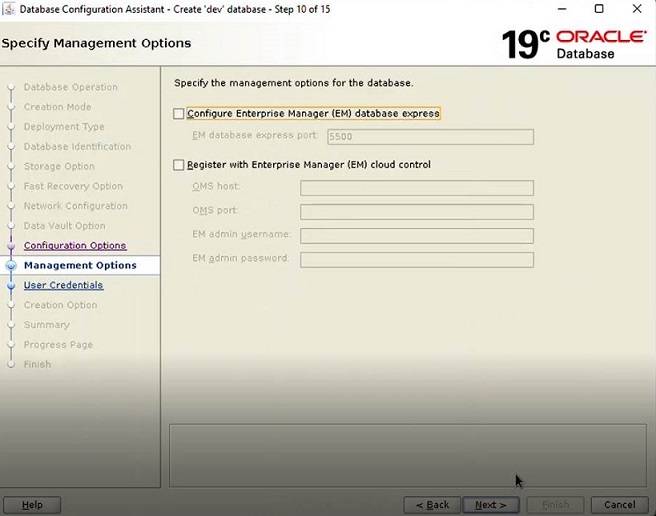656x516 pixels.
Task: Jump to Configuration Options step
Action: (75, 246)
